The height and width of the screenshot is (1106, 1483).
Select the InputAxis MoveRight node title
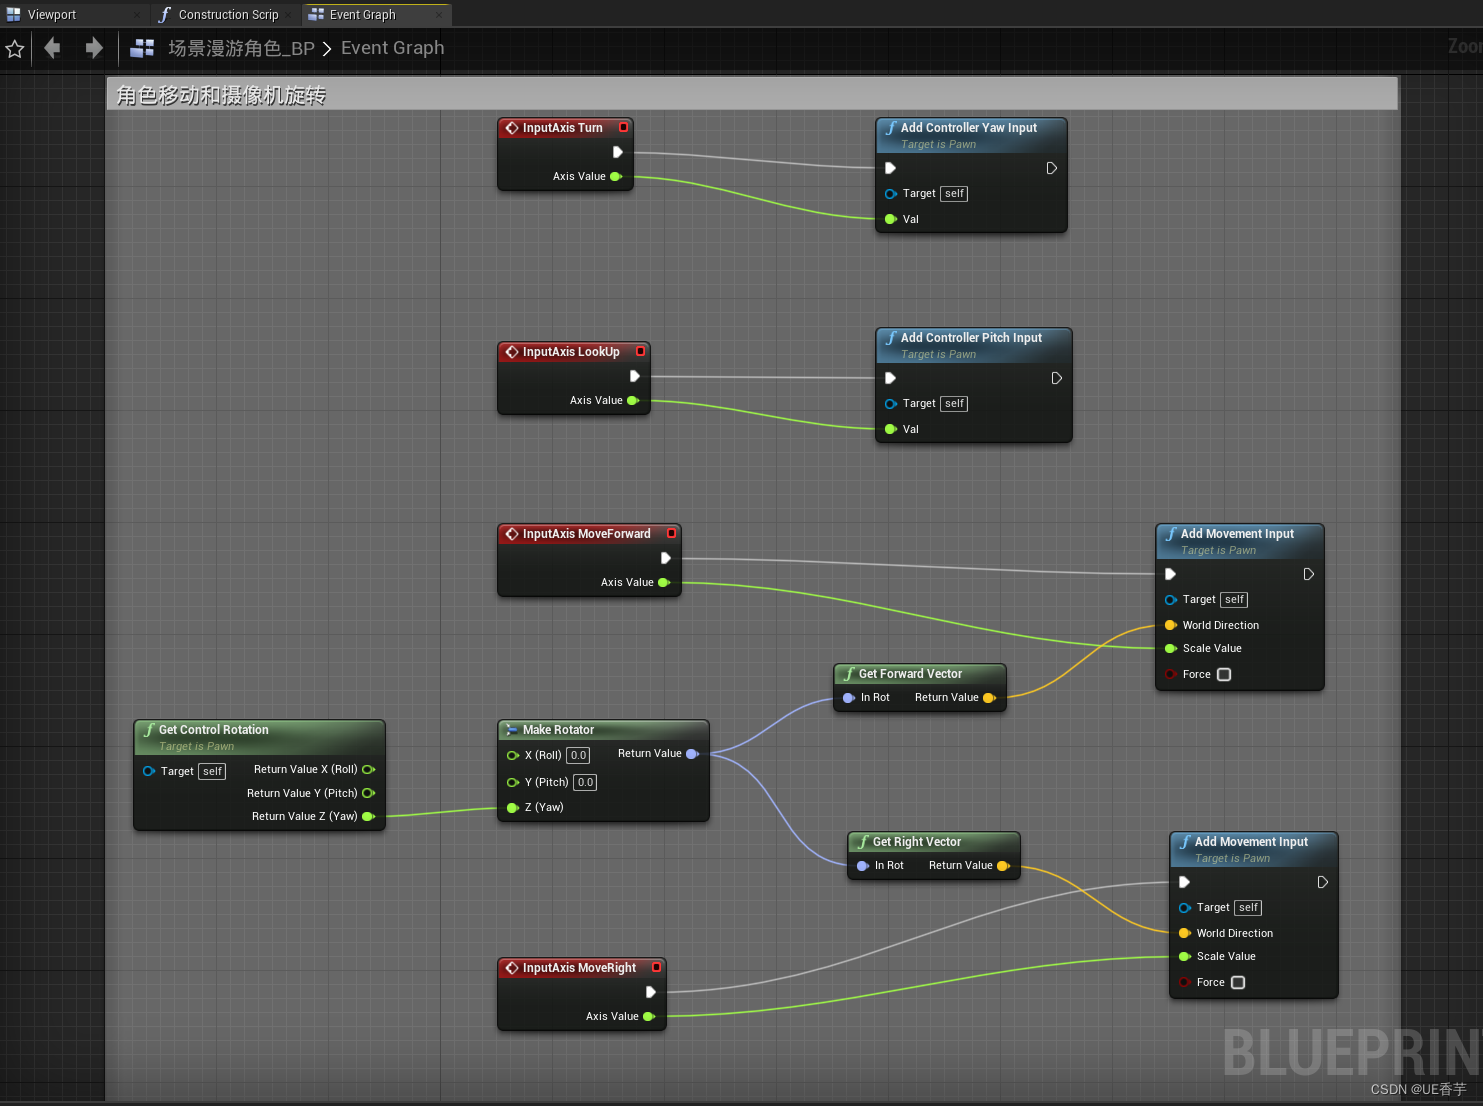click(x=579, y=968)
